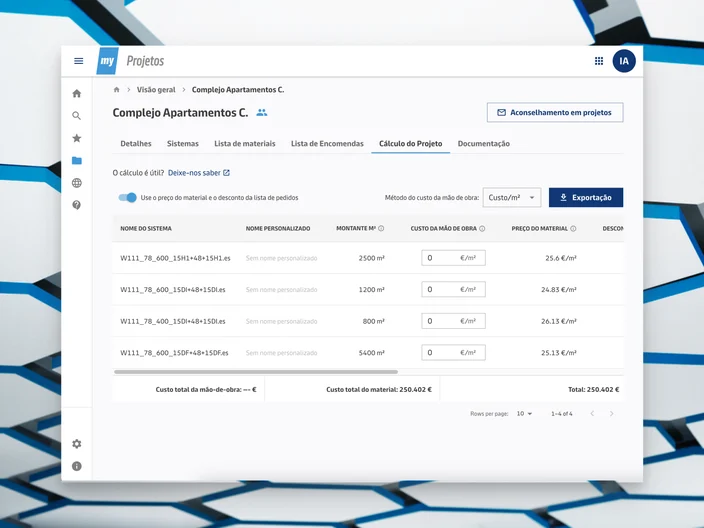This screenshot has height=528, width=704.
Task: Open the Custo/m² labor cost method dropdown
Action: (512, 198)
